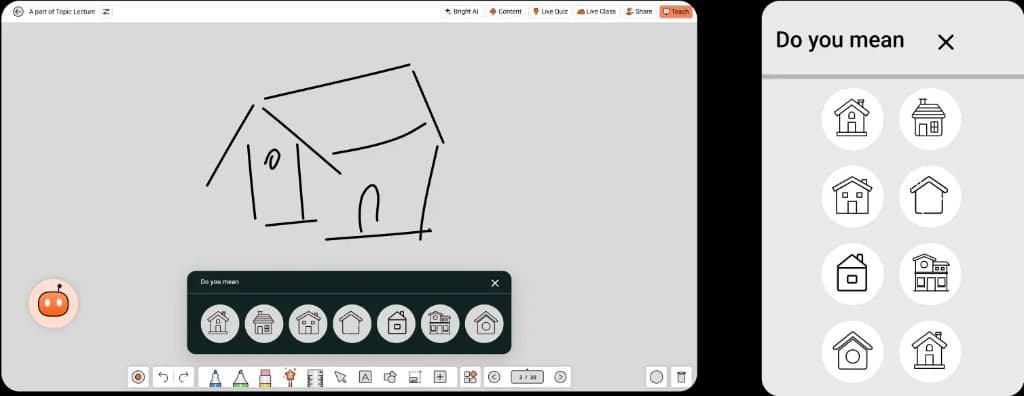Open the widgets grid icon

click(x=470, y=377)
